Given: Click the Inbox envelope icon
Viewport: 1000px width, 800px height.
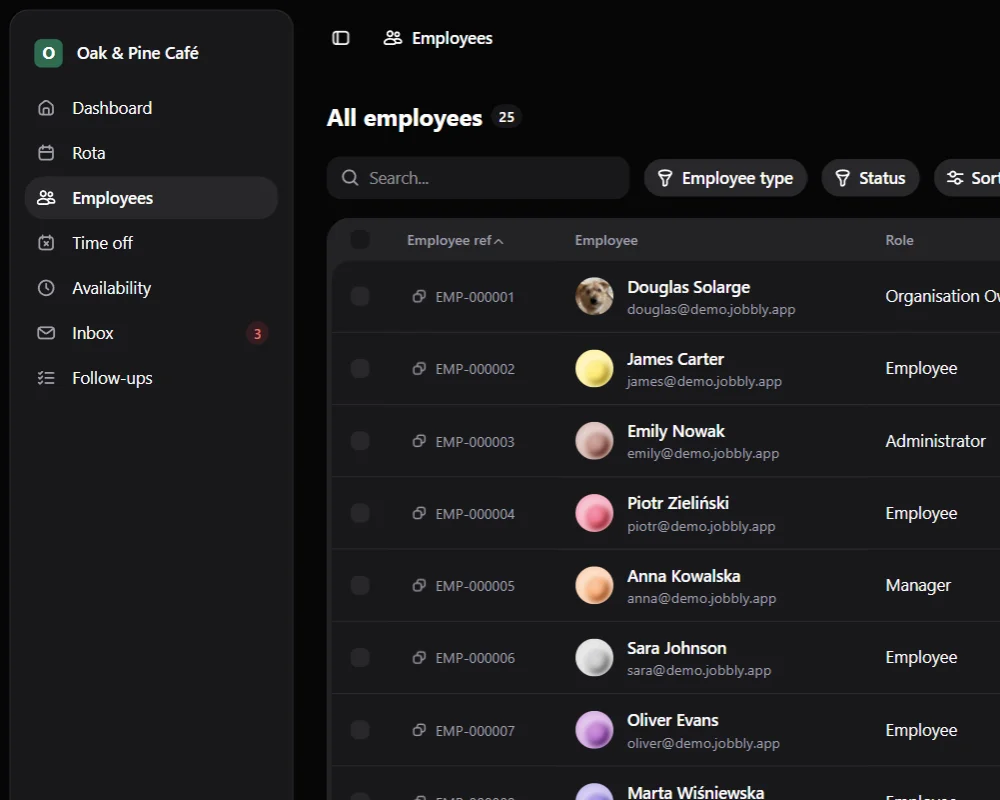Looking at the screenshot, I should pos(46,333).
